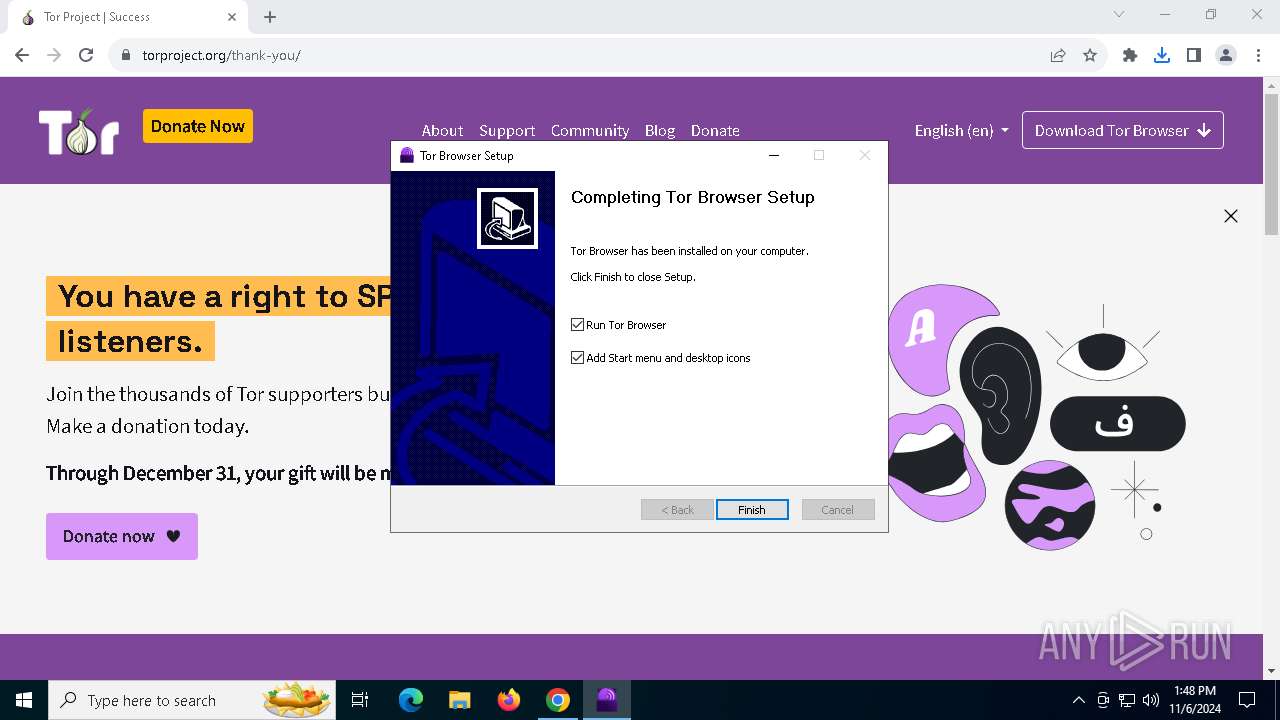The width and height of the screenshot is (1280, 720).
Task: Open the Blog menu item
Action: pos(660,130)
